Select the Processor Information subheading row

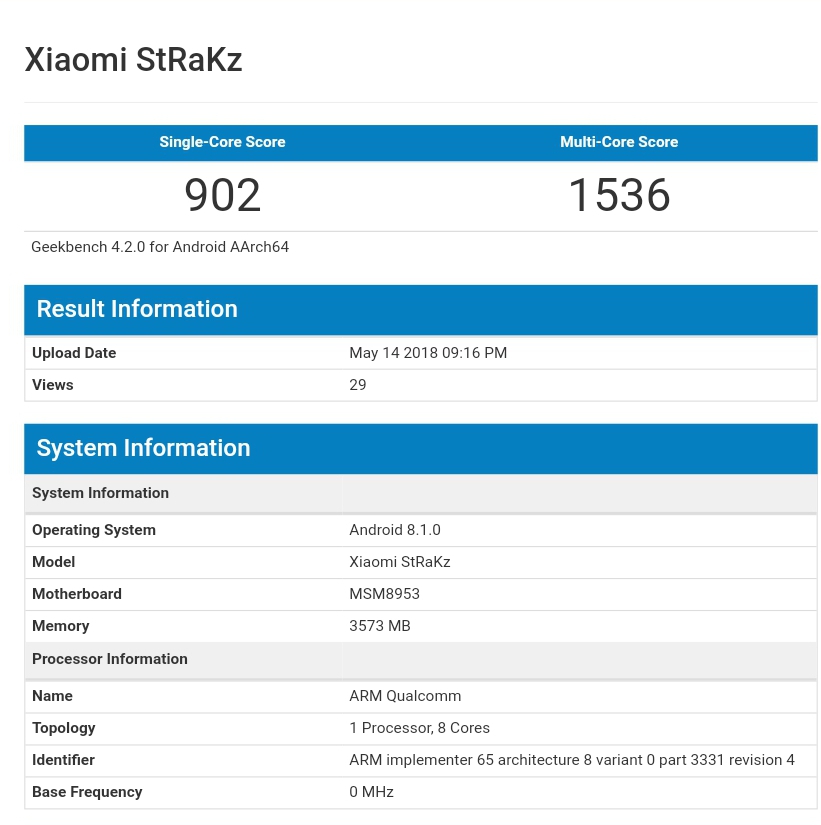click(x=421, y=659)
